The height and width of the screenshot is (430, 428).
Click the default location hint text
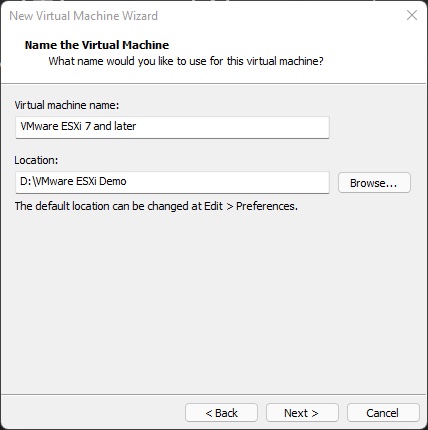[156, 206]
